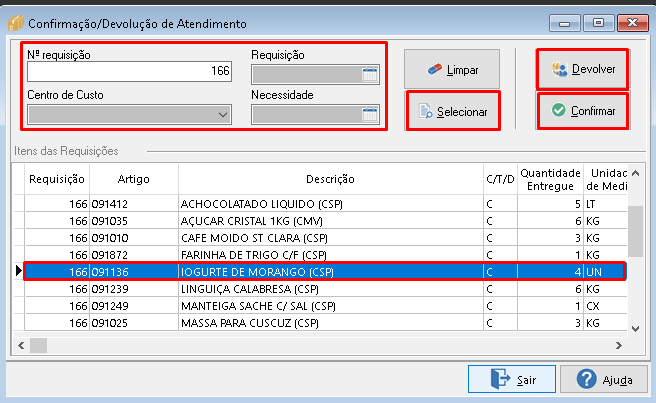This screenshot has width=656, height=403.
Task: Click article code 091872
Action: [110, 255]
